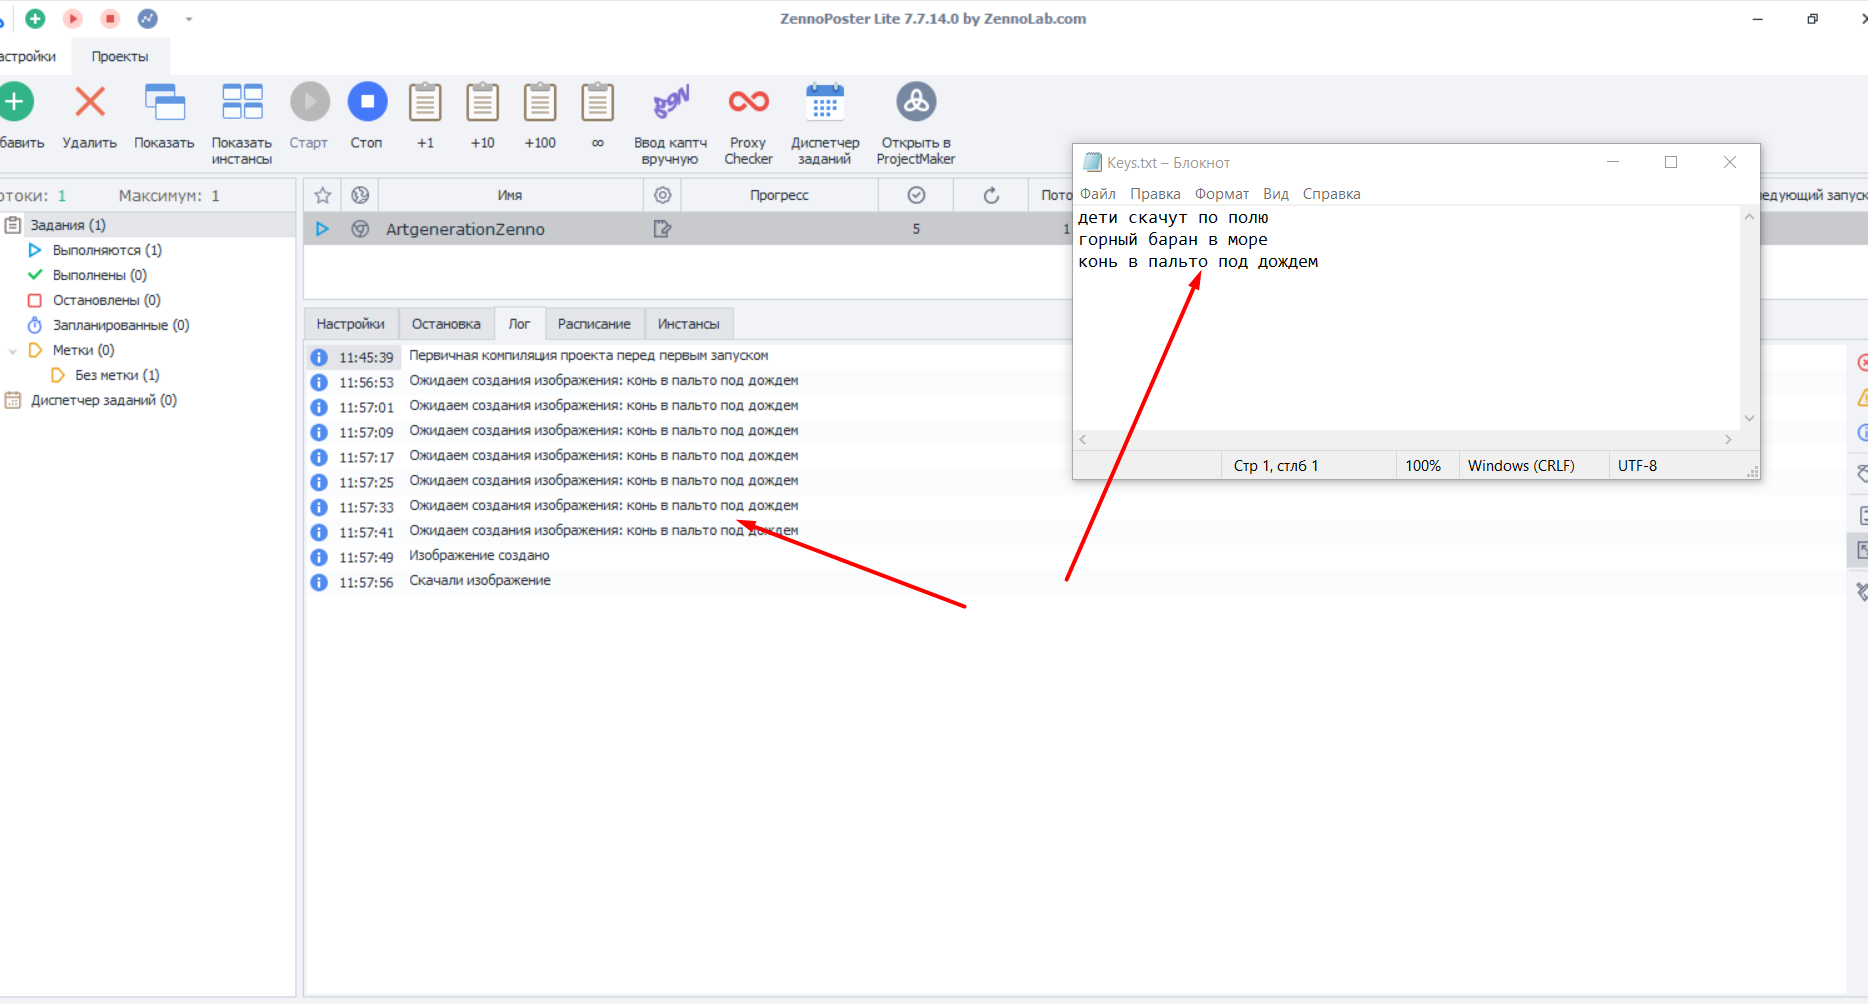Viewport: 1868px width, 1004px height.
Task: Click the red play icon in title bar
Action: click(73, 19)
